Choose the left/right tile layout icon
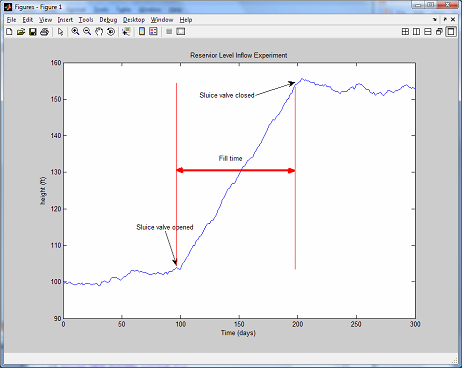The width and height of the screenshot is (463, 370). pyautogui.click(x=416, y=32)
